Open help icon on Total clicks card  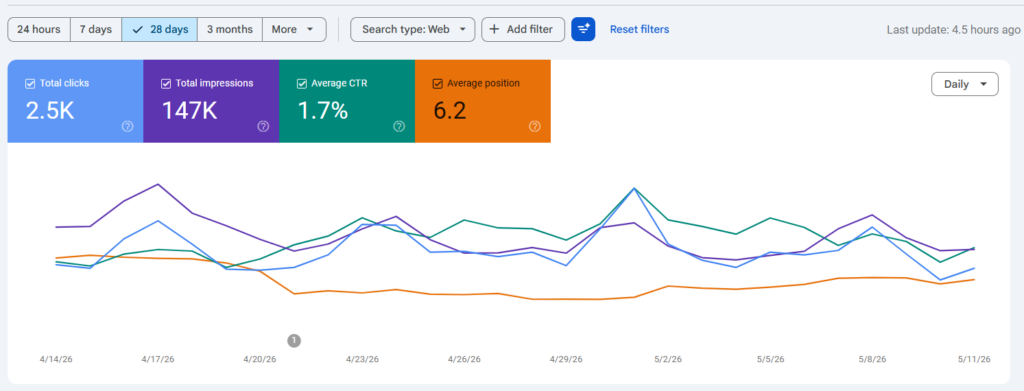[x=127, y=127]
